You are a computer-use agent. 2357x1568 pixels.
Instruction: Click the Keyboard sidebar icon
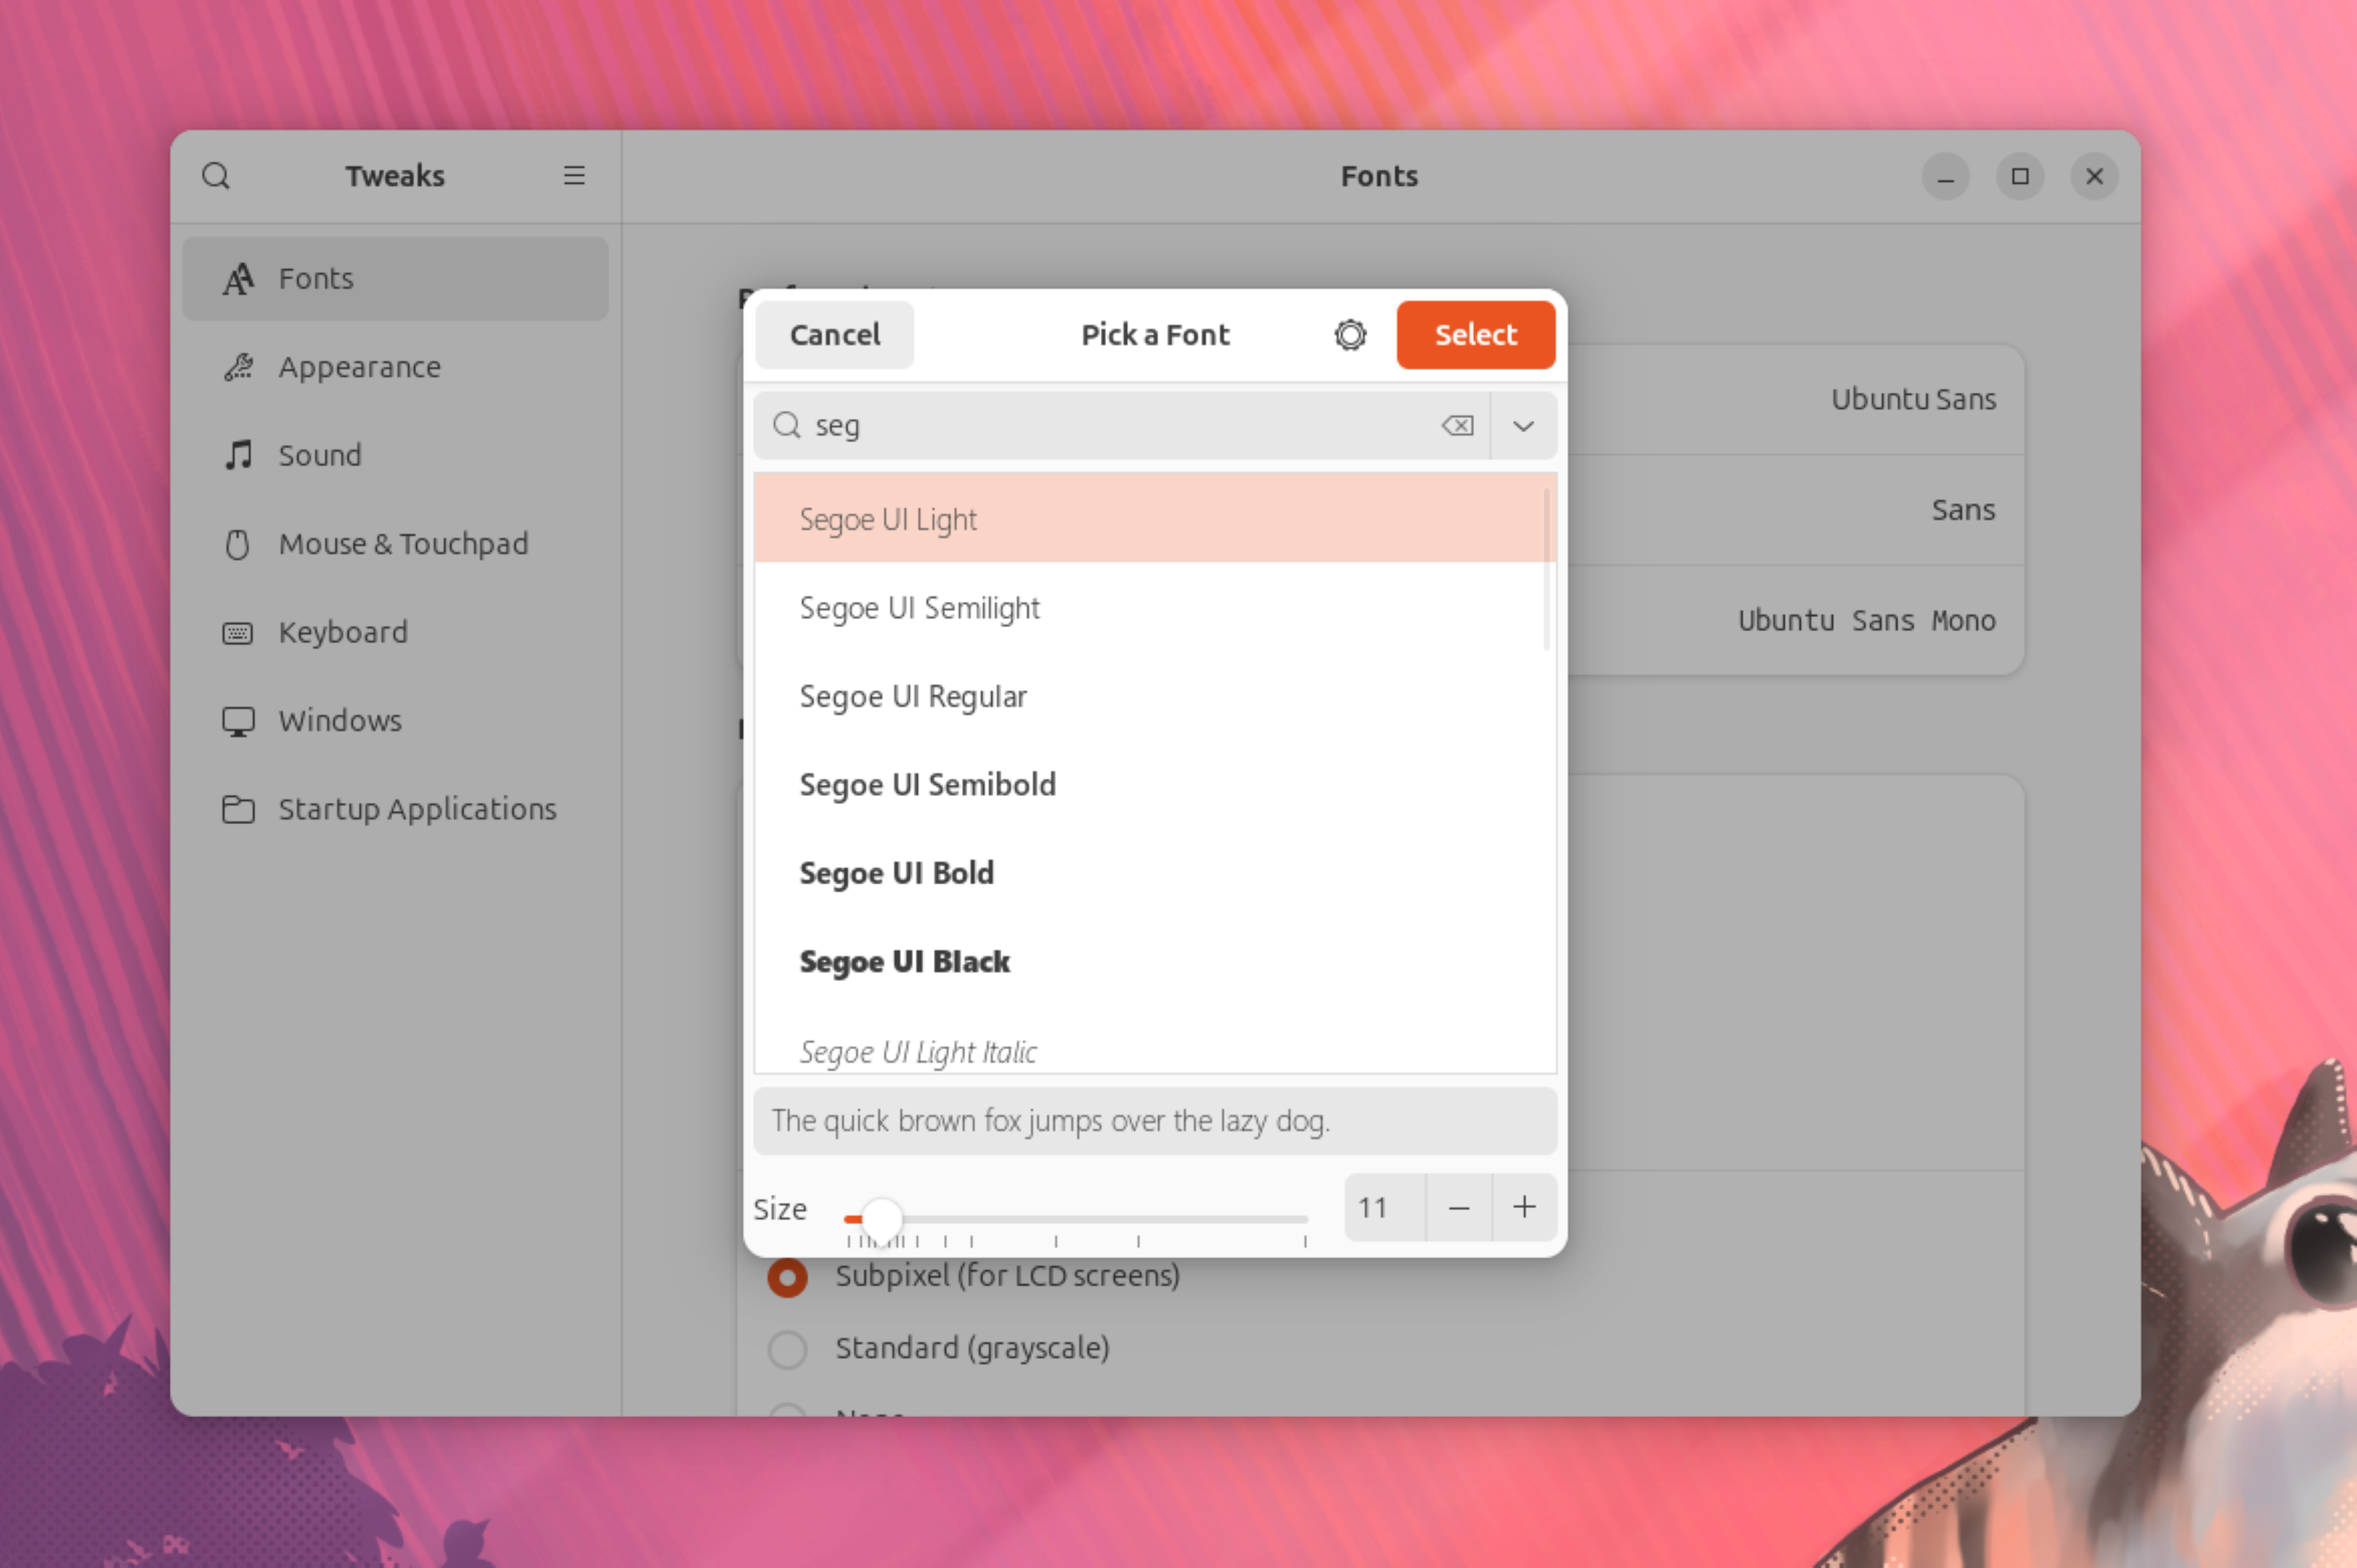coord(240,632)
